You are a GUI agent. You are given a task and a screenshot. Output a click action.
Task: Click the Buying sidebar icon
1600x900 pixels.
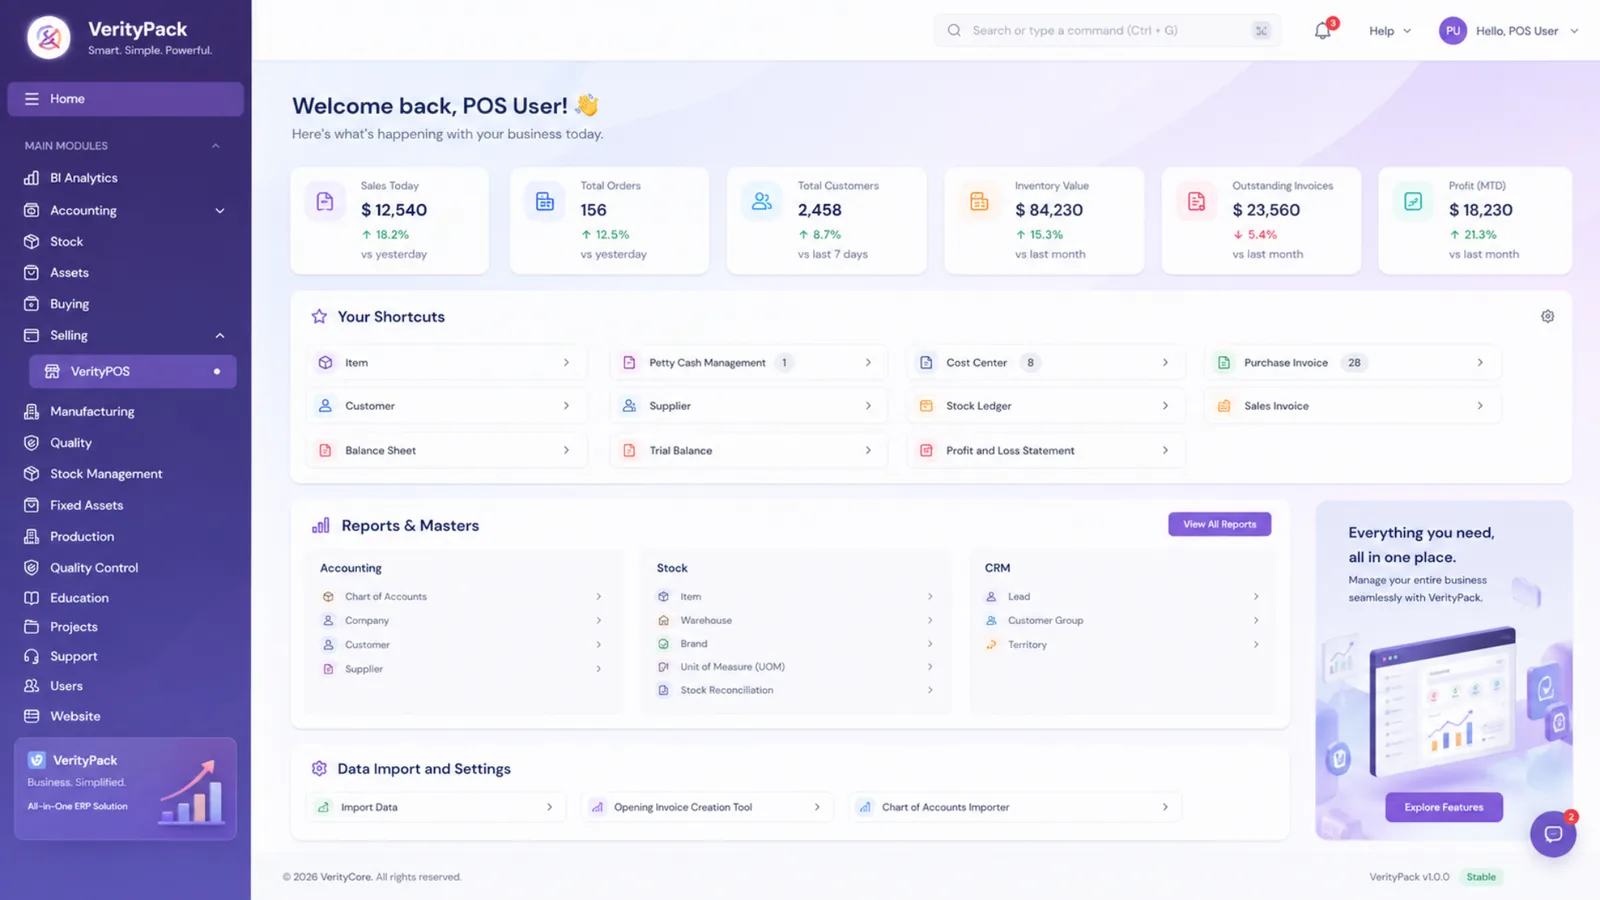coord(31,304)
